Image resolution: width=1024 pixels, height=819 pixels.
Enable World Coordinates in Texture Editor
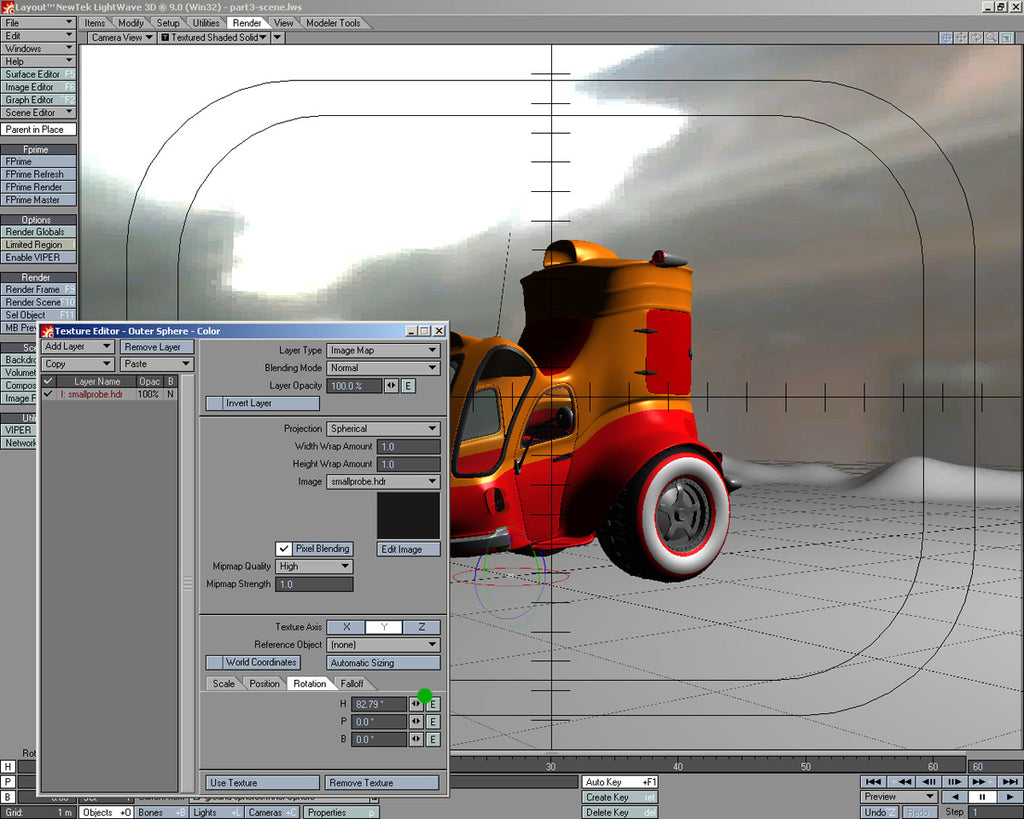click(x=253, y=662)
